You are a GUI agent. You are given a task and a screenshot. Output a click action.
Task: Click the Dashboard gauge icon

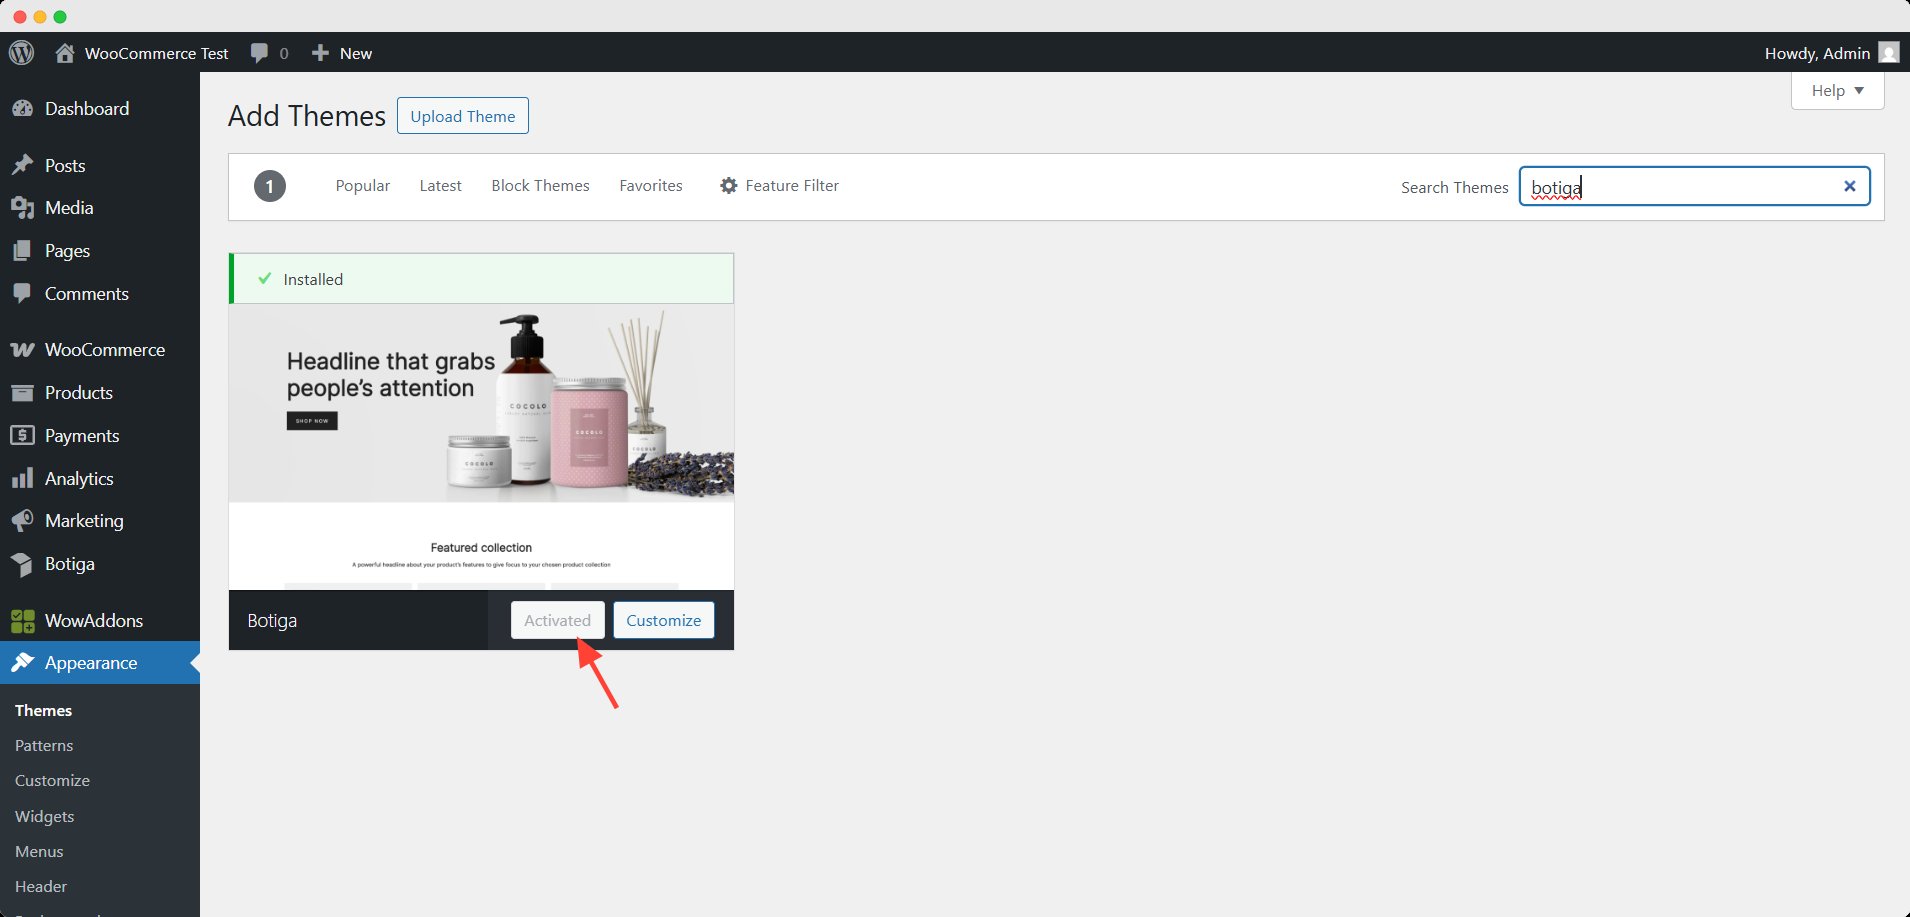click(x=22, y=109)
